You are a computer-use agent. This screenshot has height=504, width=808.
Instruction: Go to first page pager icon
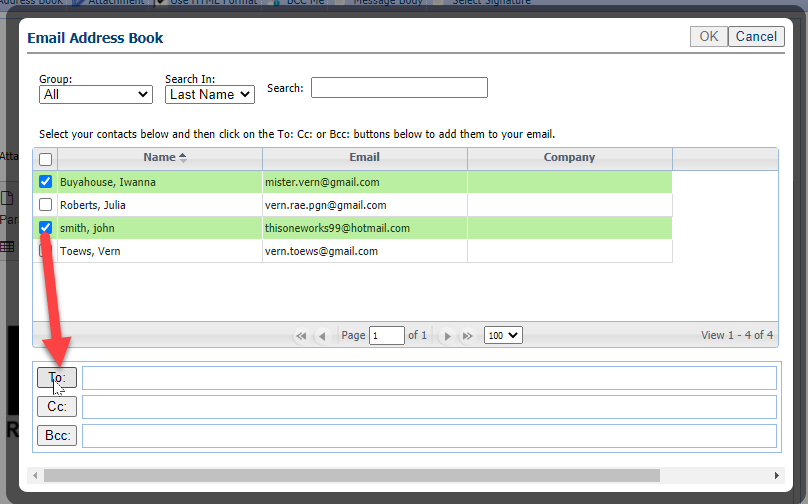click(x=301, y=336)
